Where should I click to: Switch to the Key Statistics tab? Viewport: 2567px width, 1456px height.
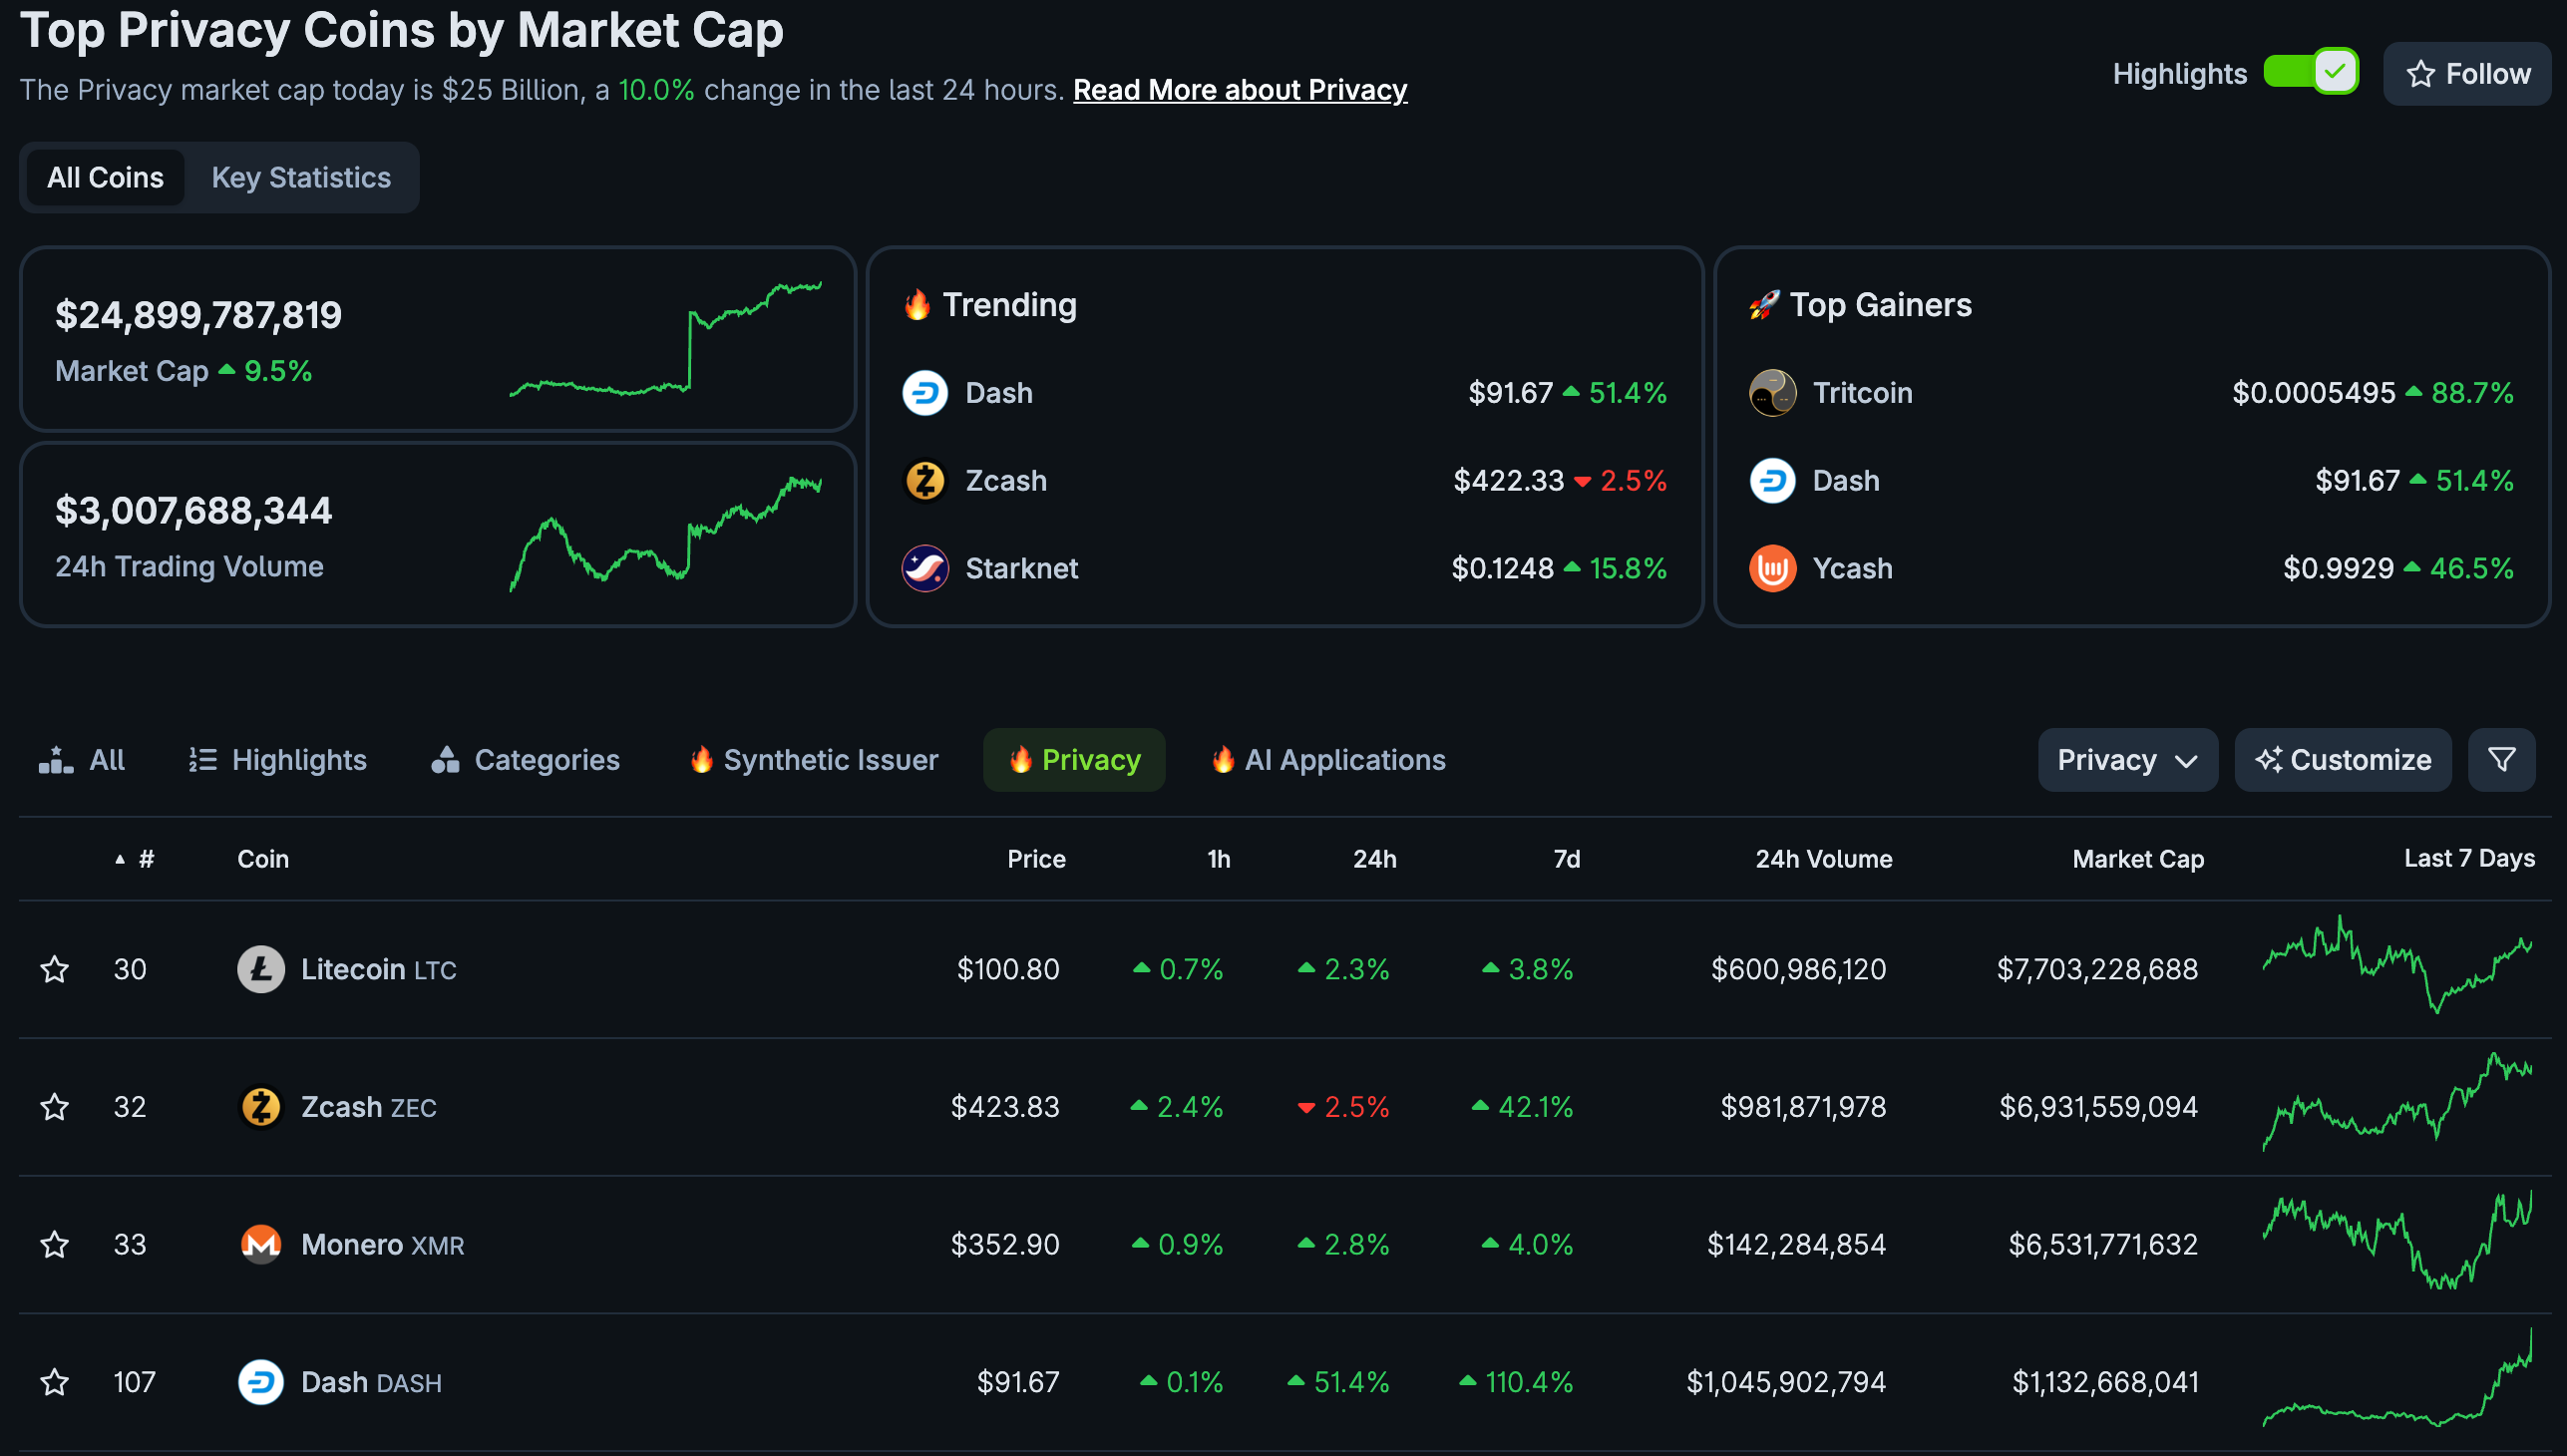[x=301, y=178]
